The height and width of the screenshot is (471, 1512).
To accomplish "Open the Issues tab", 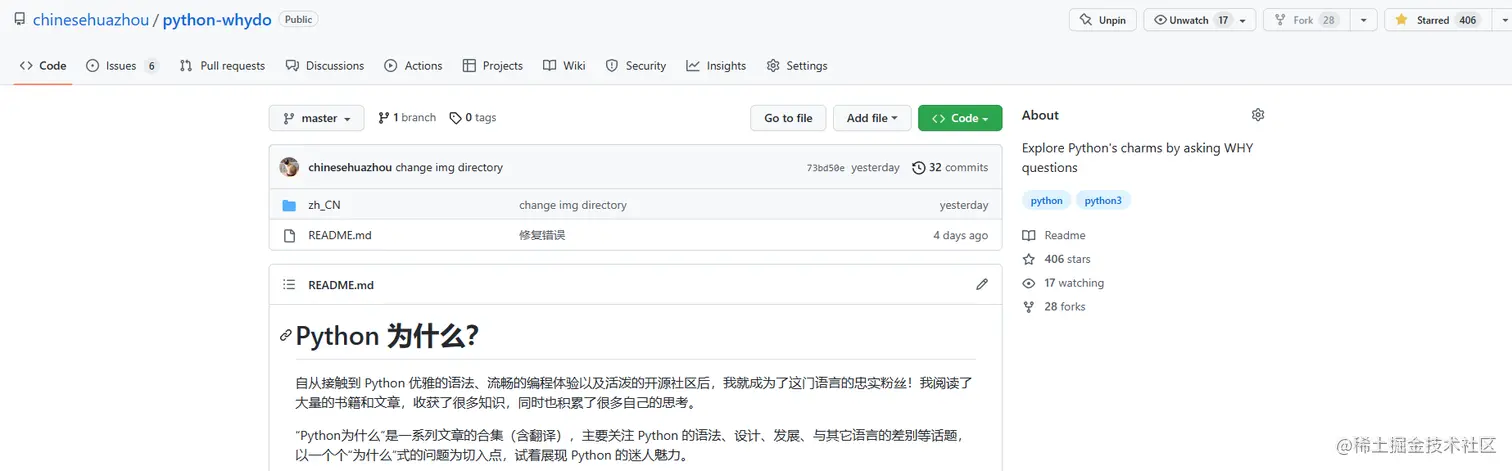I will 122,66.
